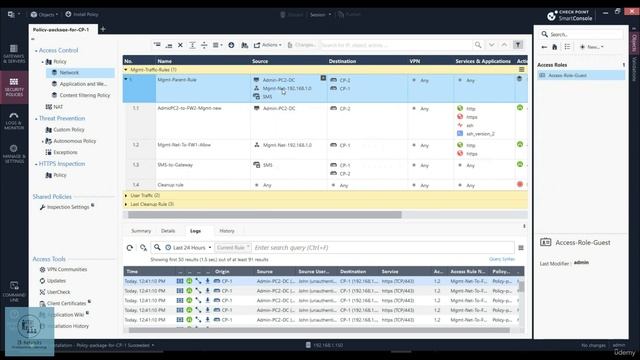Open the Objects menu dropdown
640x360 pixels.
click(x=44, y=14)
